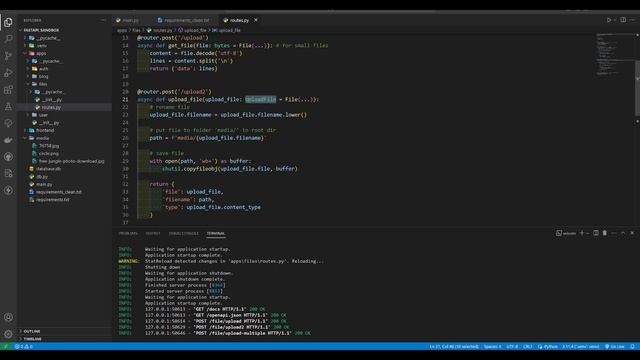Click the editor vertical scrollbar
Image resolution: width=640 pixels, height=360 pixels.
click(x=637, y=88)
